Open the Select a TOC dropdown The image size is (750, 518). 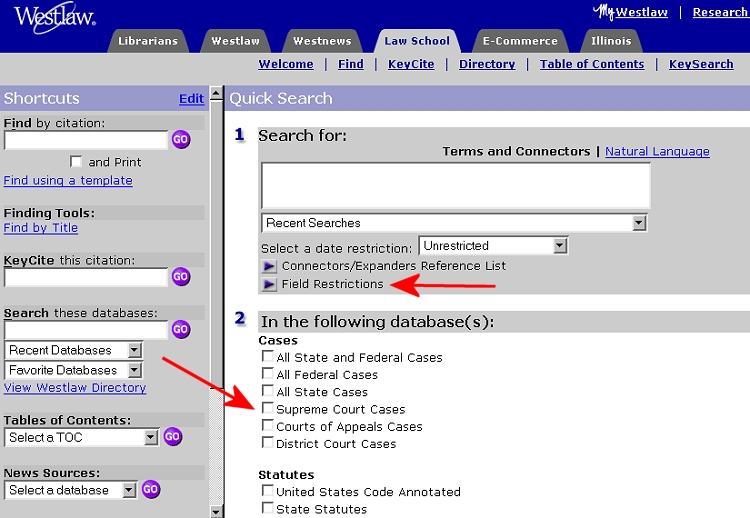(82, 437)
